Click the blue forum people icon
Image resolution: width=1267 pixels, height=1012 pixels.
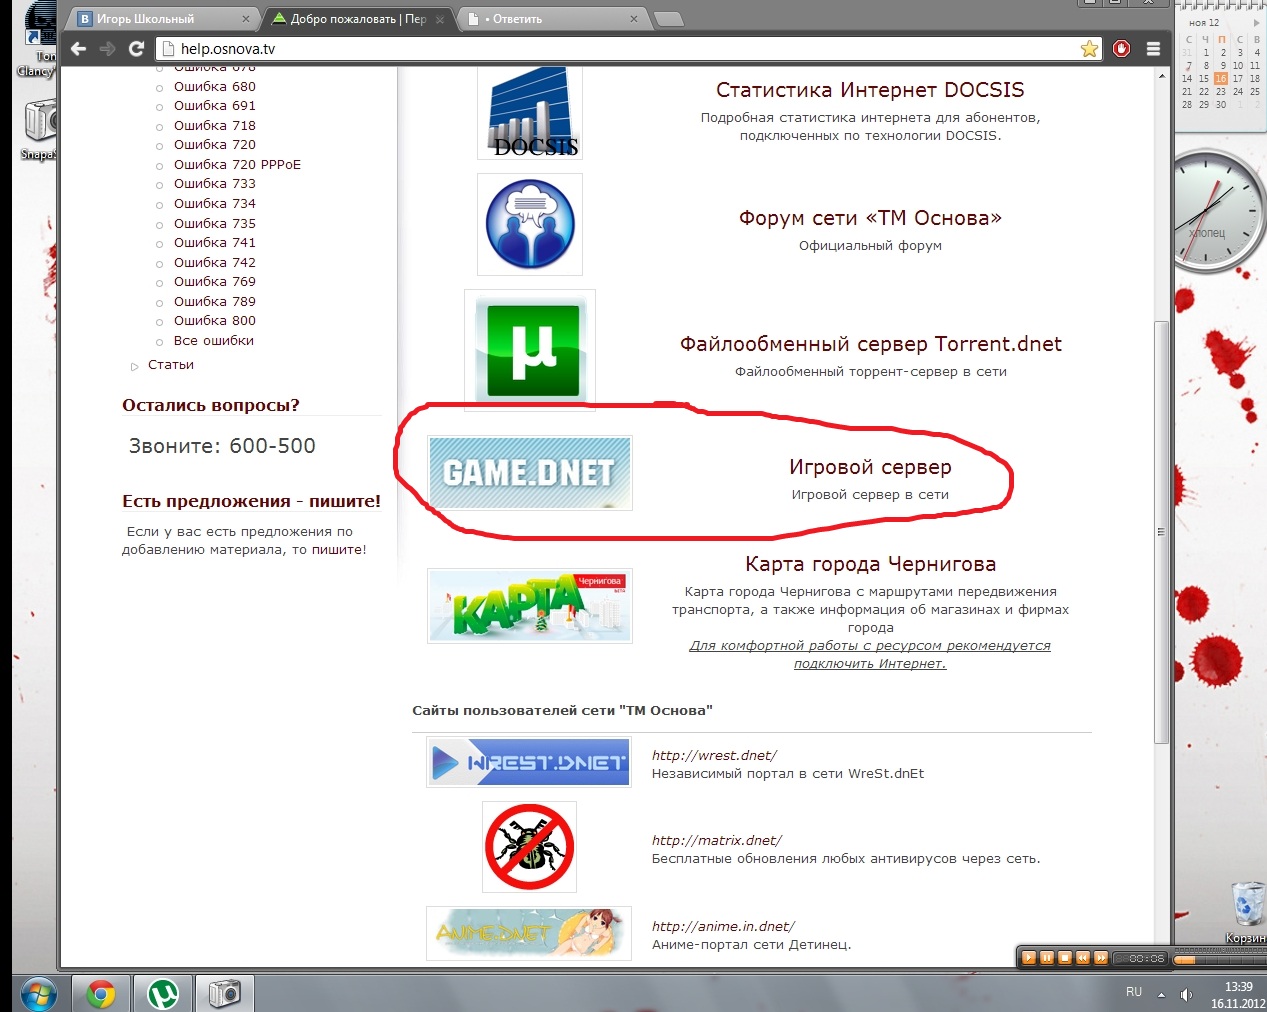(x=530, y=225)
